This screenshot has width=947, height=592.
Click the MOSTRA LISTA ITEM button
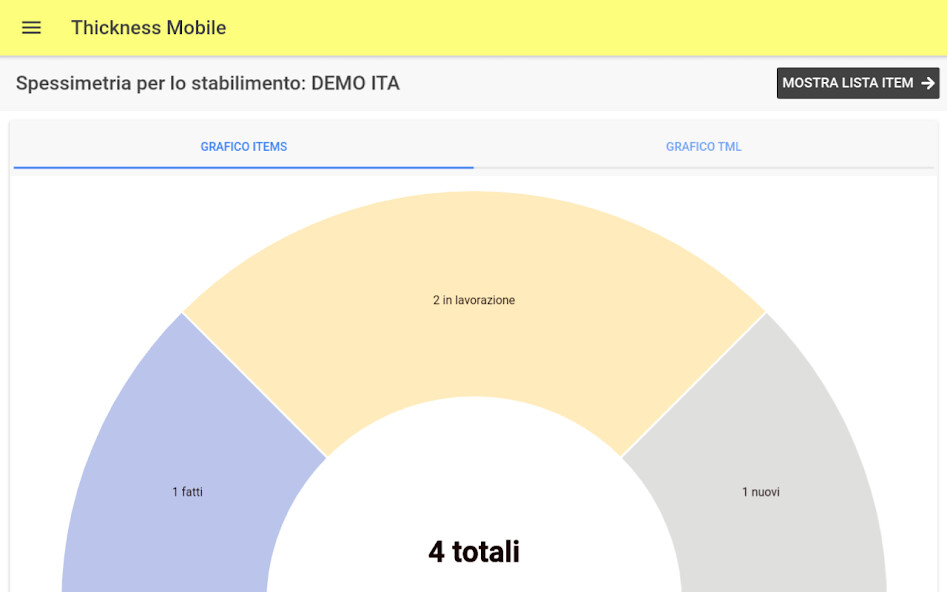click(858, 83)
